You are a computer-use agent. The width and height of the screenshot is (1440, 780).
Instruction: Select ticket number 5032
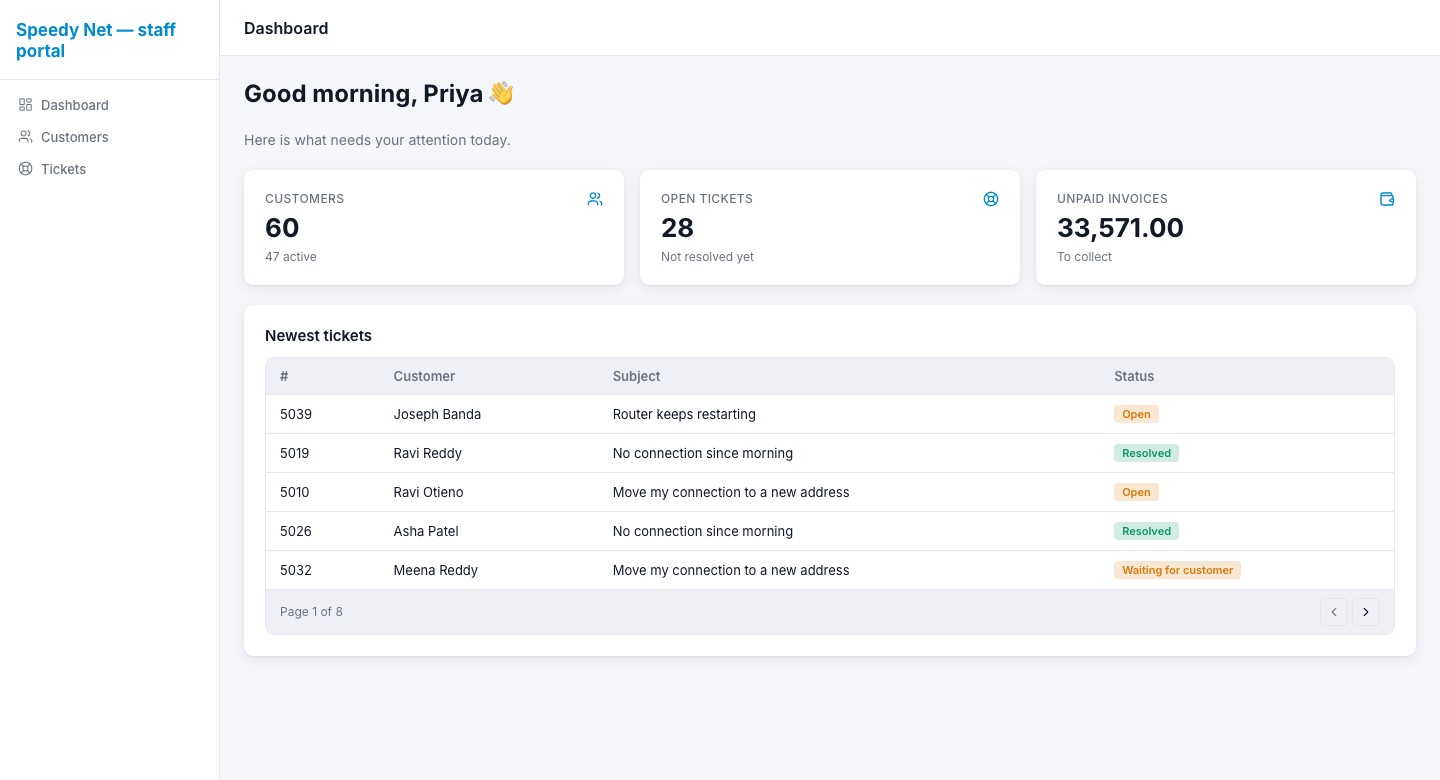click(296, 570)
